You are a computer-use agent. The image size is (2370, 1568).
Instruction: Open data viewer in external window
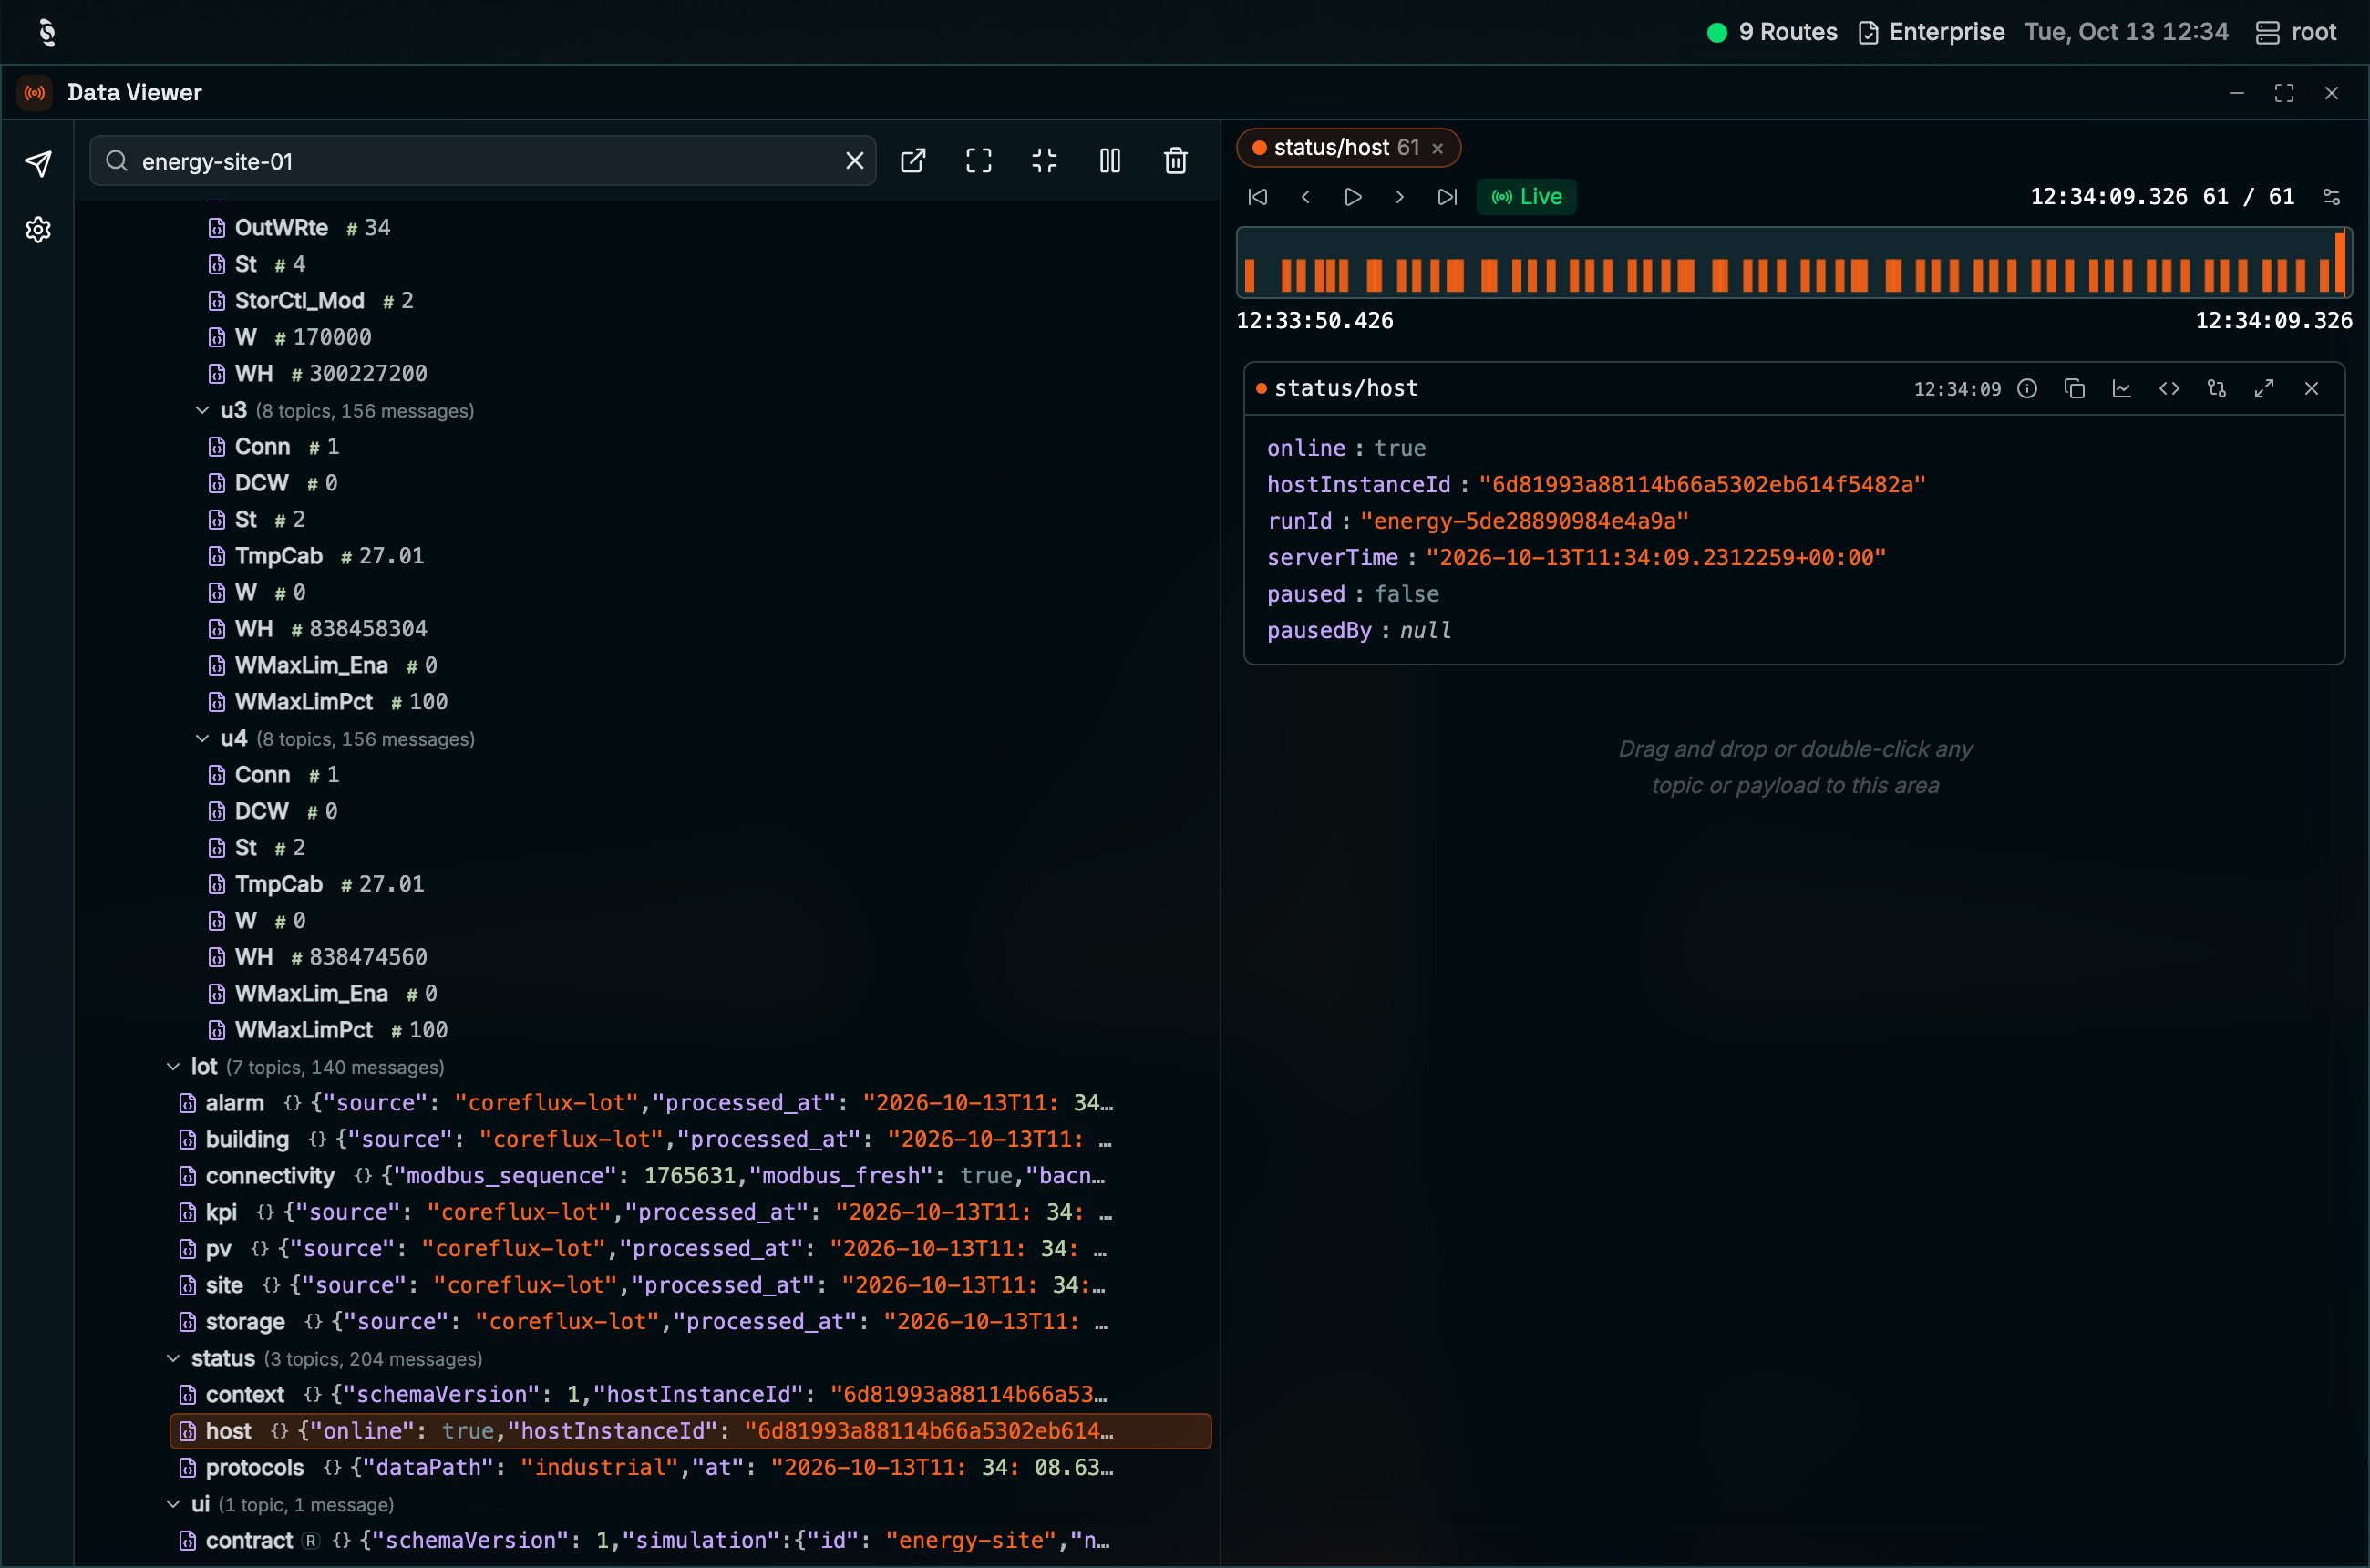(x=913, y=161)
